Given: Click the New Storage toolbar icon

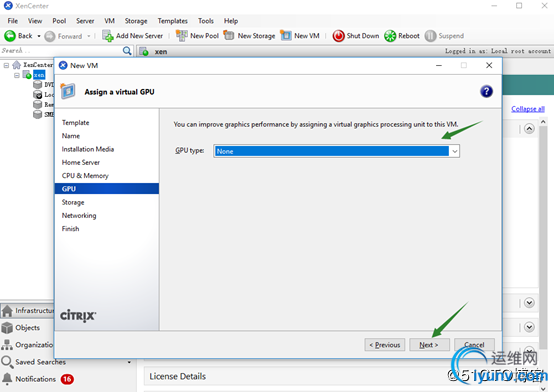Looking at the screenshot, I should pyautogui.click(x=229, y=35).
